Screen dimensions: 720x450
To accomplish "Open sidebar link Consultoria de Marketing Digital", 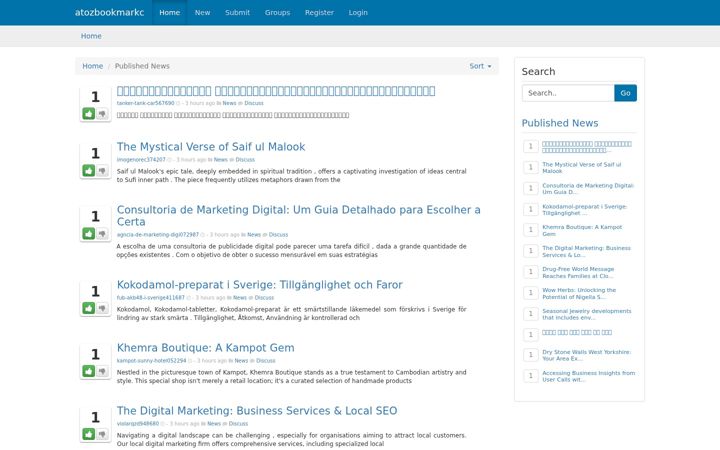I will [x=588, y=189].
